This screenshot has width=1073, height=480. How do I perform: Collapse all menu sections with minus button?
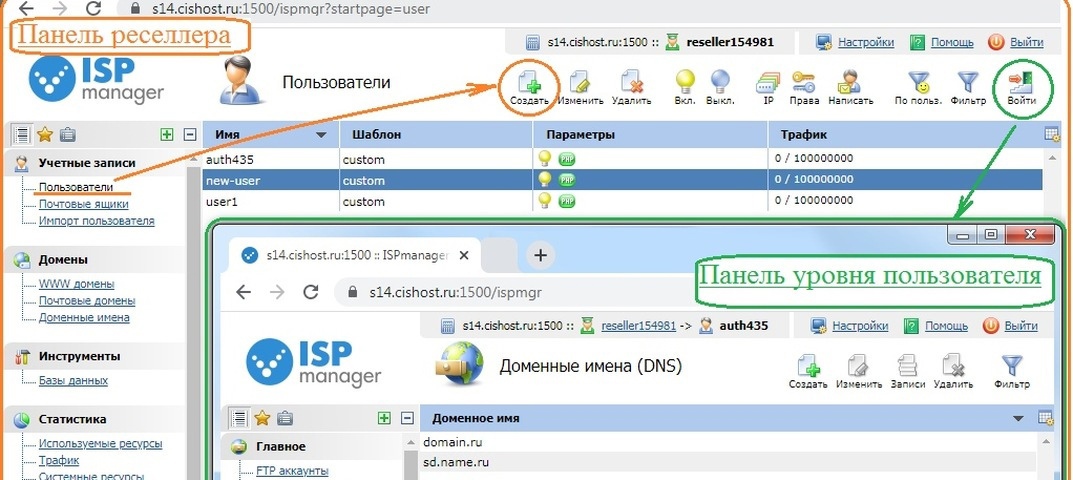click(189, 135)
